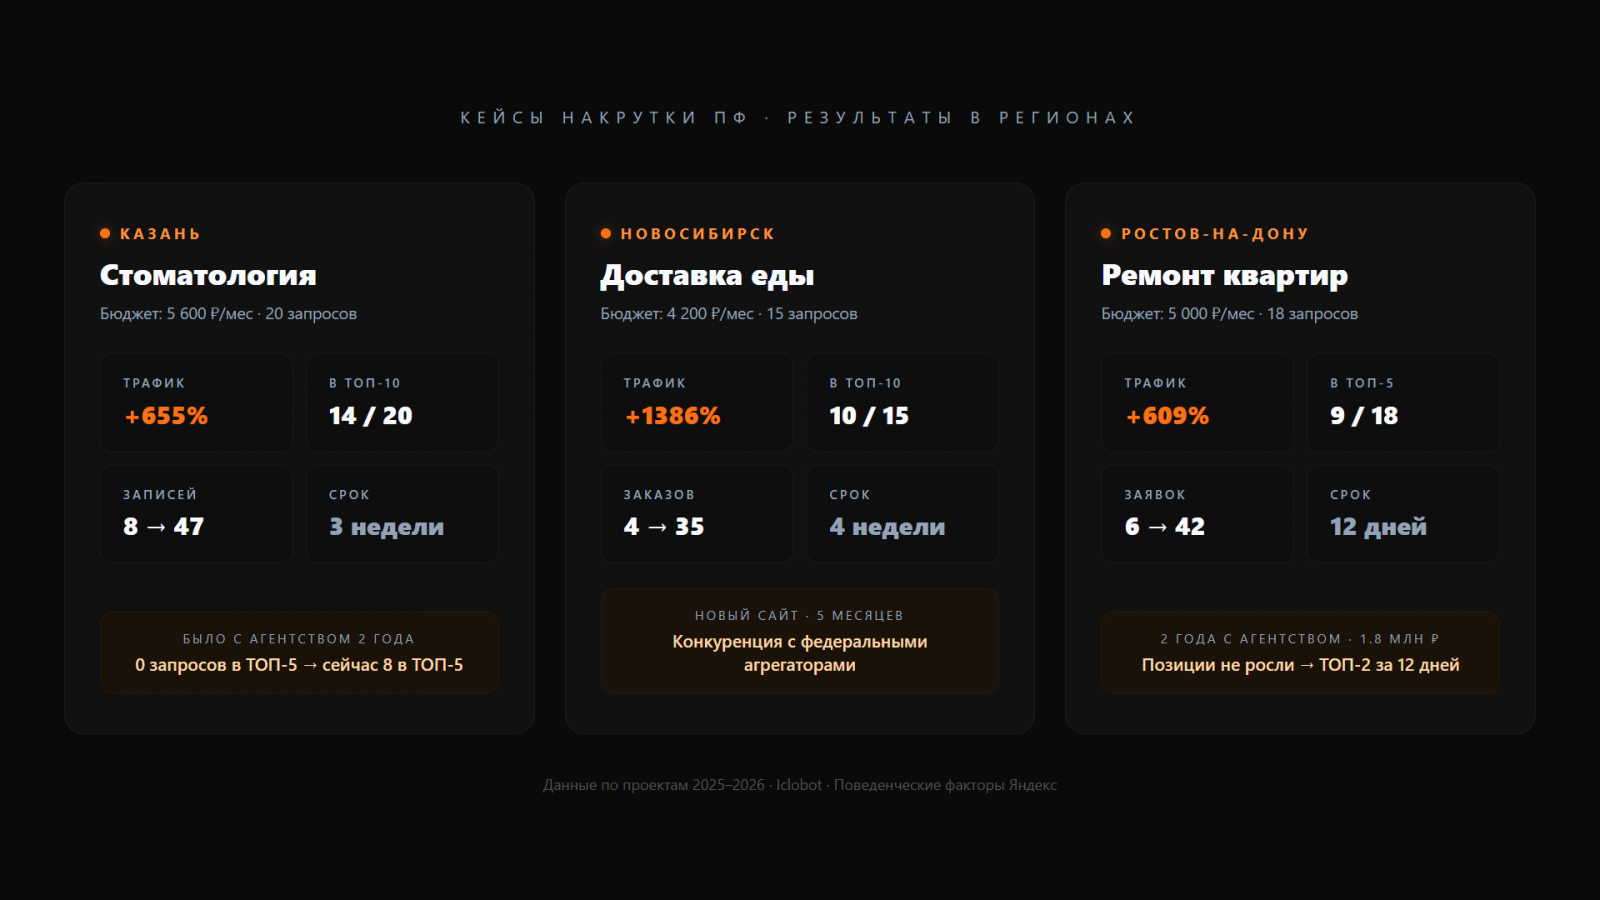Click the Записей 8 → 47 tile

196,514
